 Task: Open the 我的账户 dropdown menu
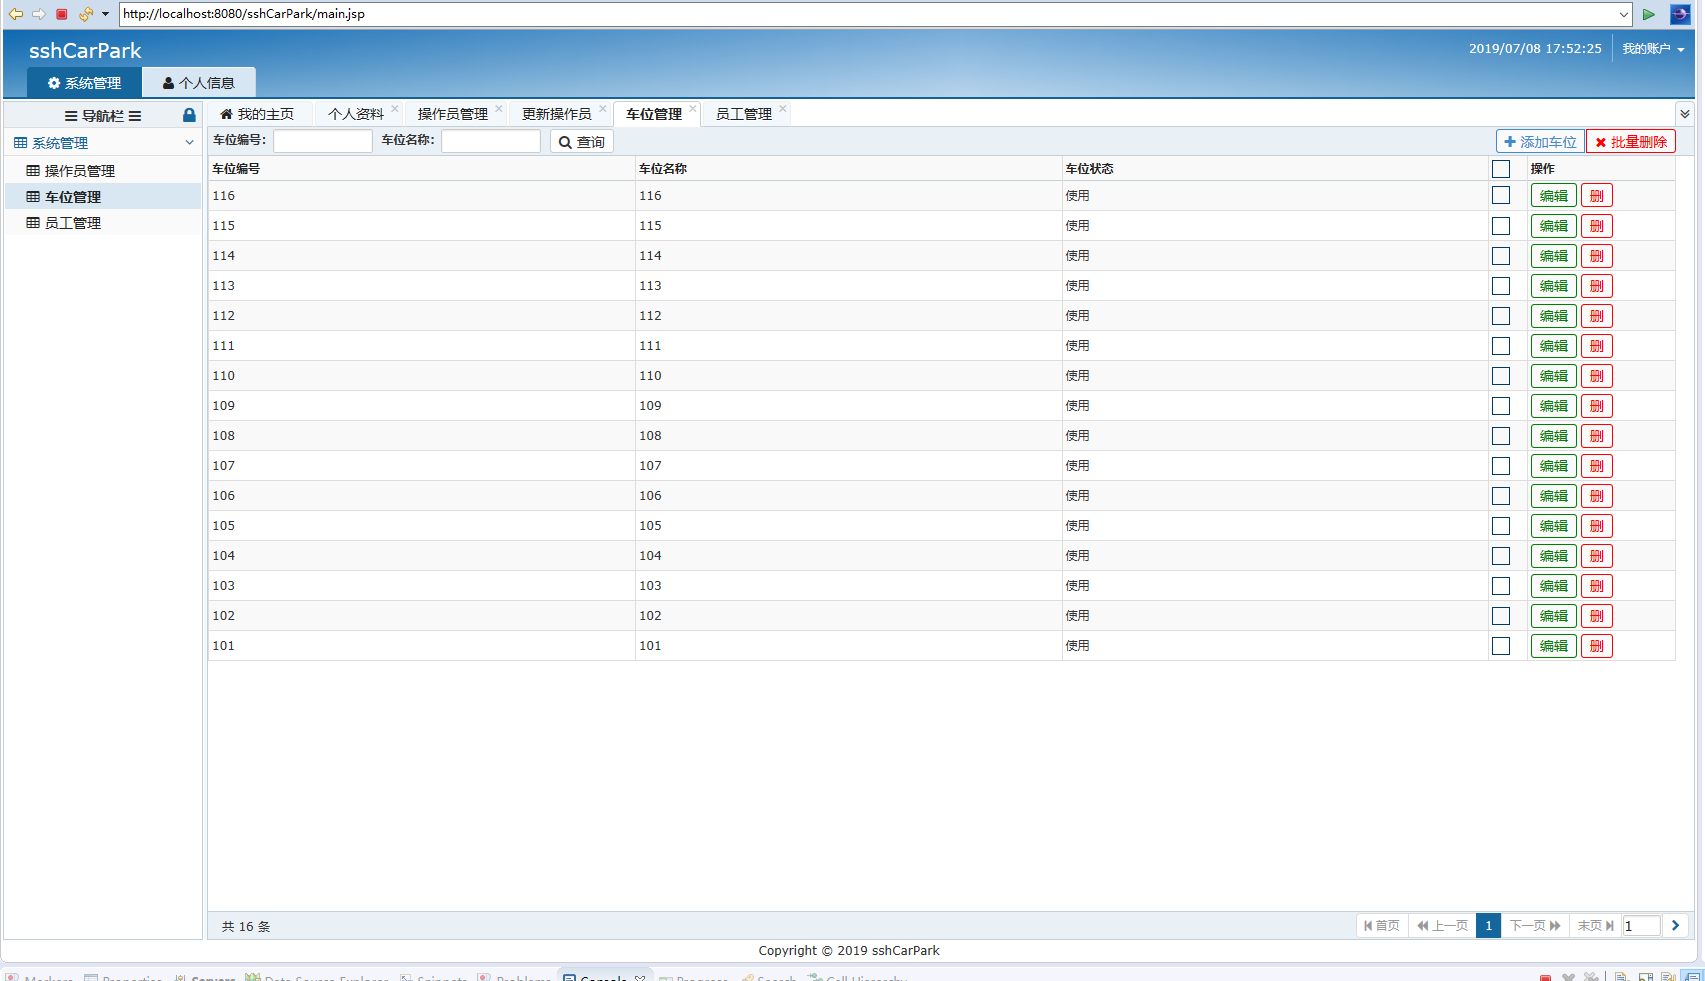click(1652, 49)
